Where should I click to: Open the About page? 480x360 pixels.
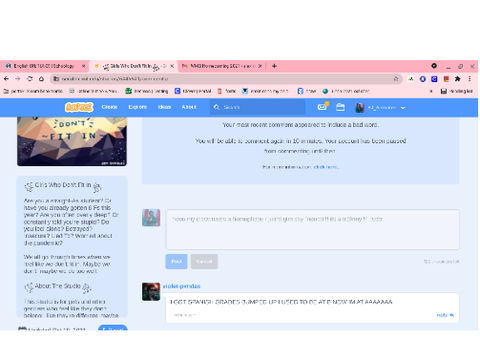pyautogui.click(x=189, y=107)
